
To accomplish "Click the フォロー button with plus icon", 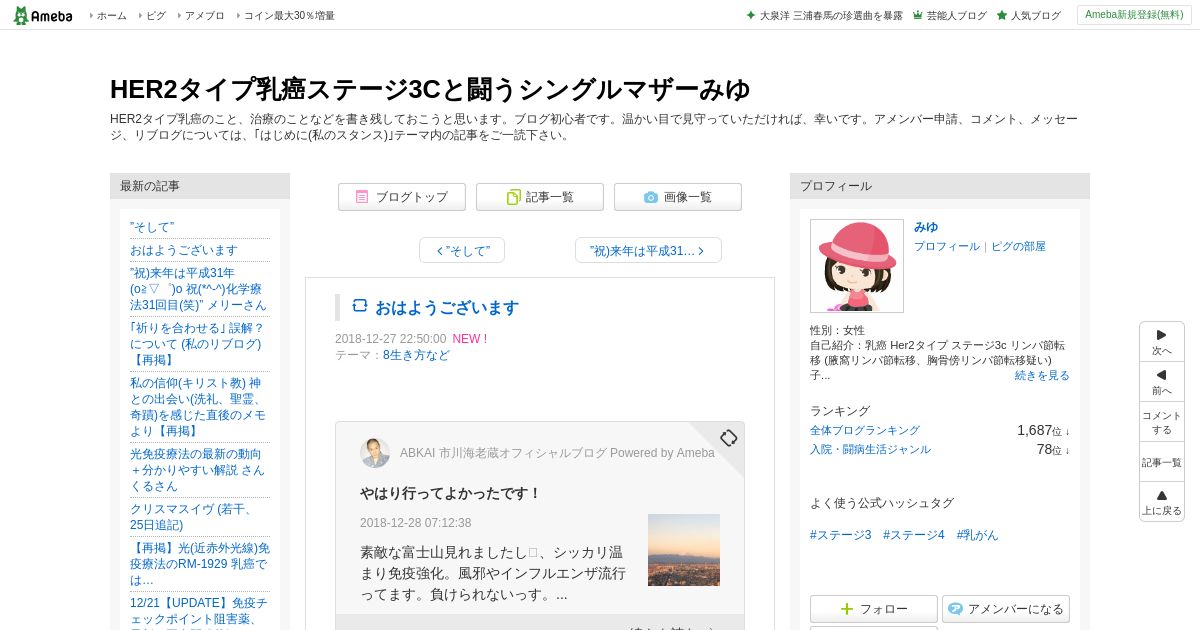I will click(x=874, y=609).
